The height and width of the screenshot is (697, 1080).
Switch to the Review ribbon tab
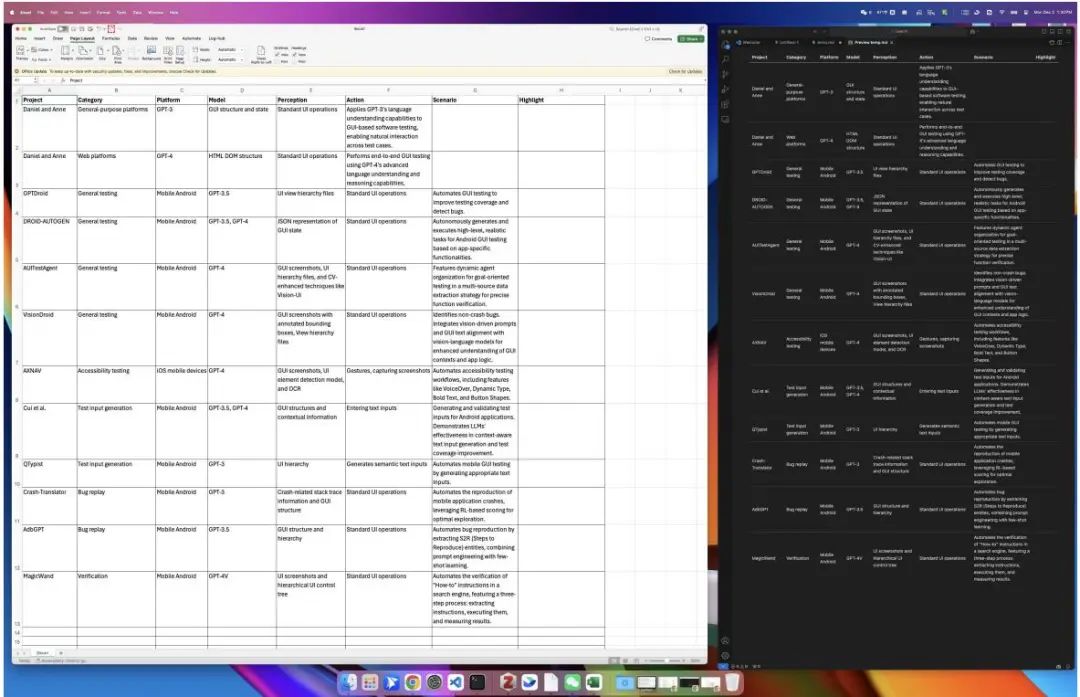tap(151, 39)
